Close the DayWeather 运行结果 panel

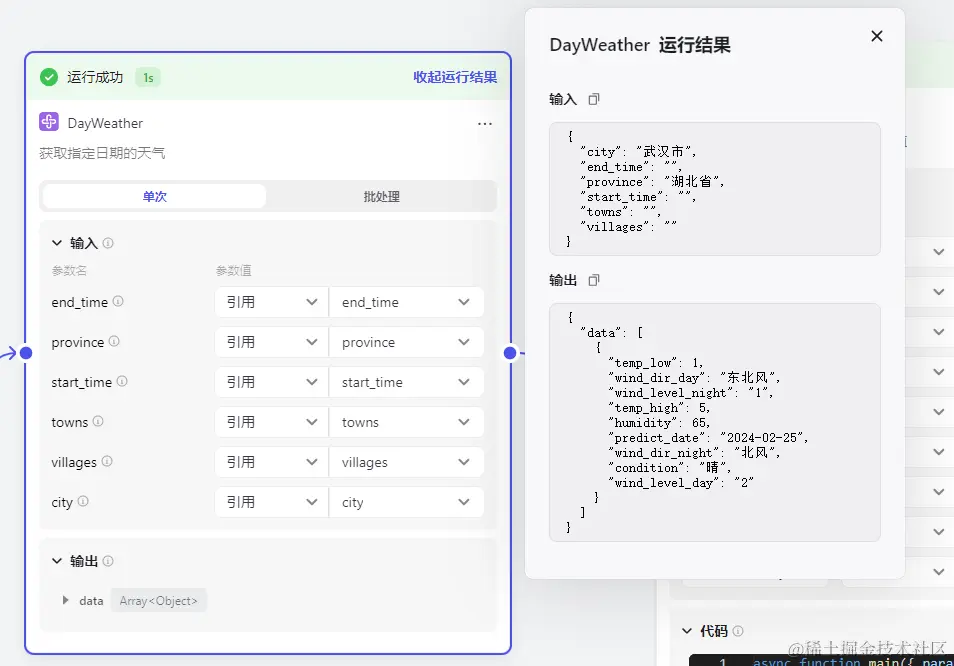(877, 36)
